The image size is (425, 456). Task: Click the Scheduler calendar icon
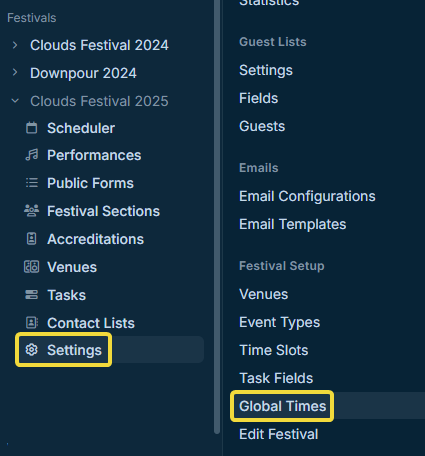pyautogui.click(x=32, y=128)
